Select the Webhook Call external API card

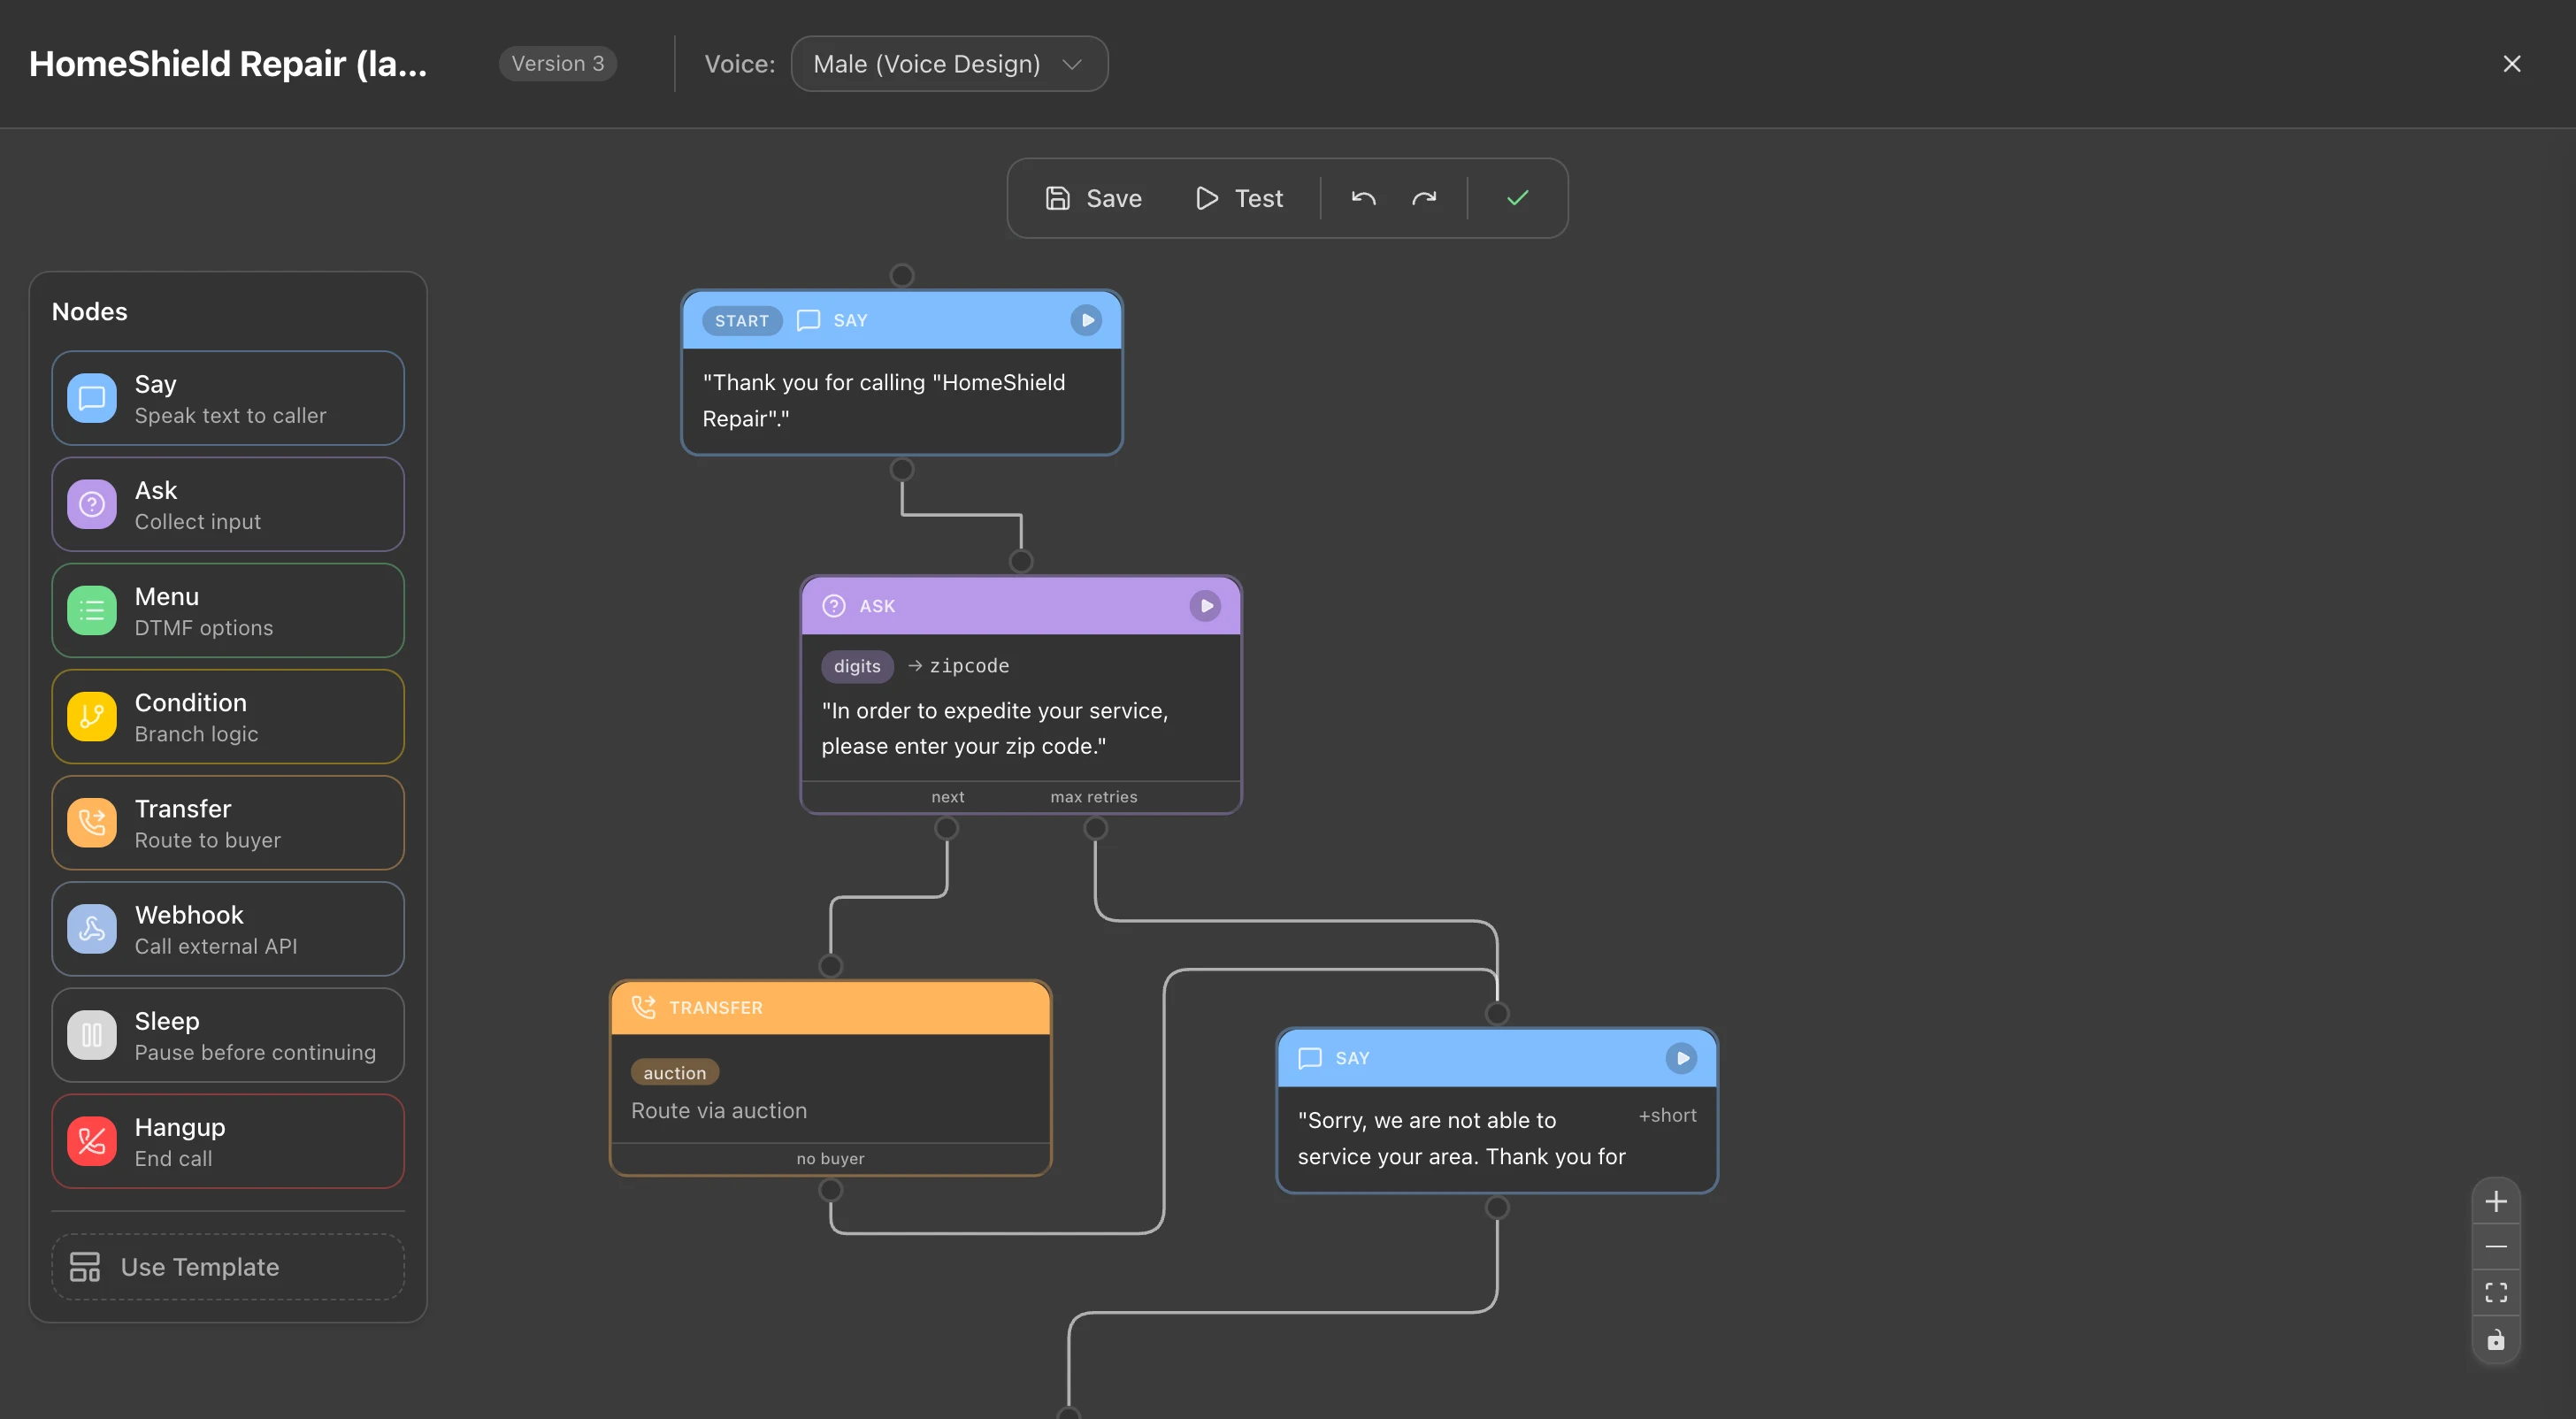(228, 928)
